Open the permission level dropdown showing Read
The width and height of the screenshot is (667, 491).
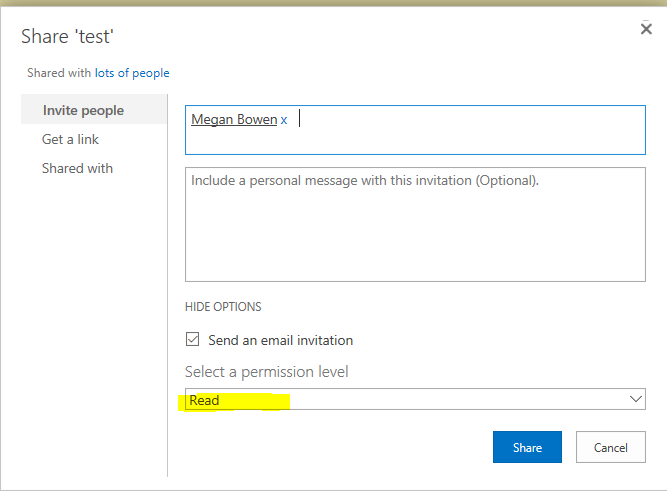[x=415, y=399]
